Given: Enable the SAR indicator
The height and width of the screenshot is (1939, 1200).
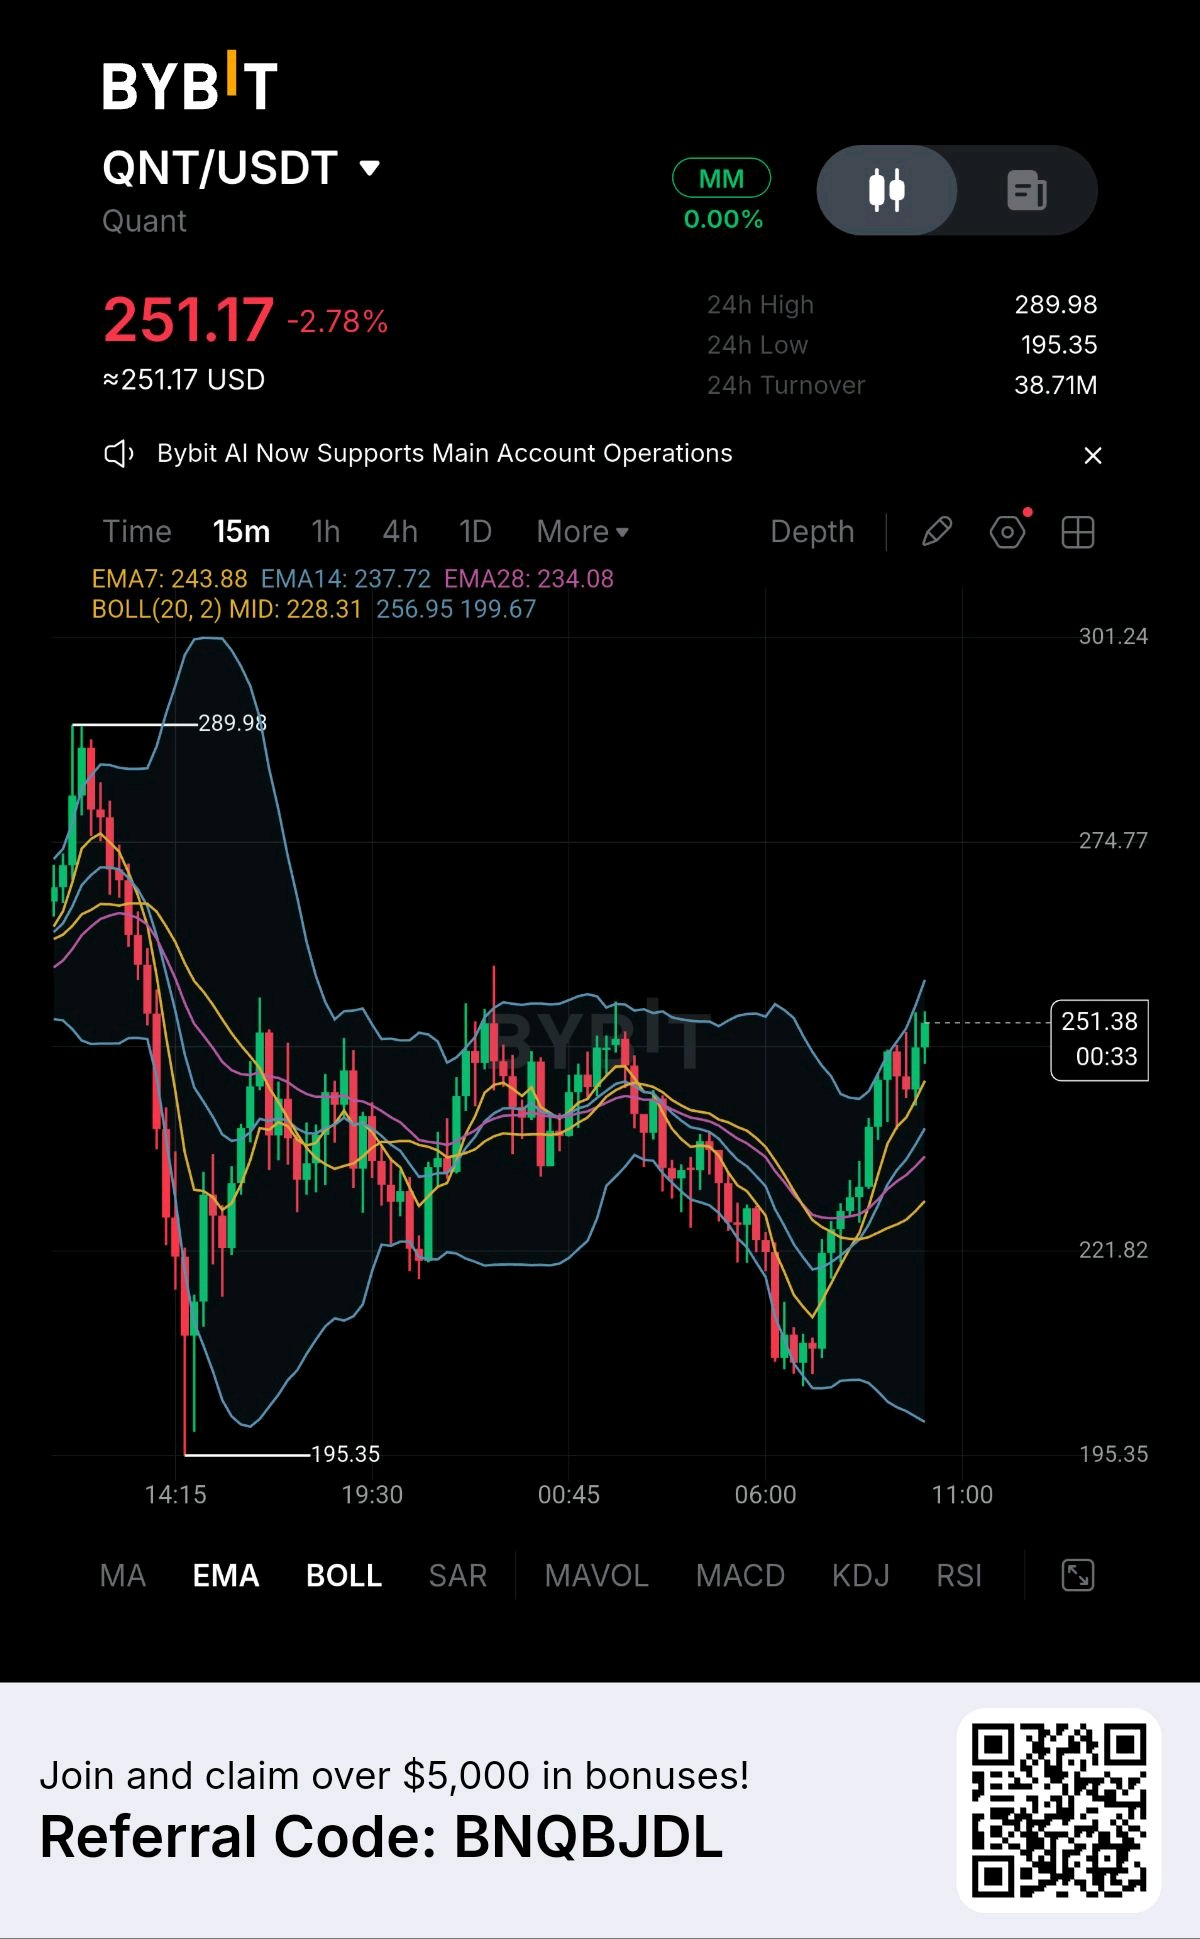Looking at the screenshot, I should point(458,1576).
